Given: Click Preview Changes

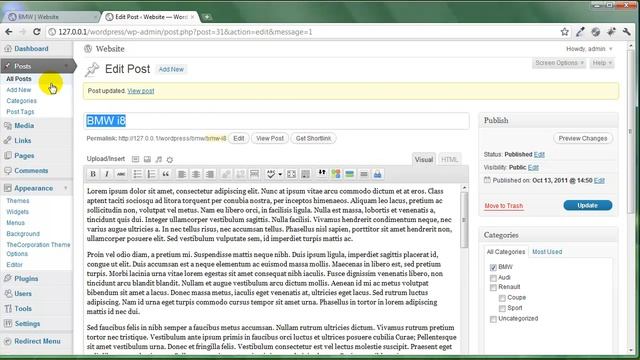Looking at the screenshot, I should pos(583,138).
